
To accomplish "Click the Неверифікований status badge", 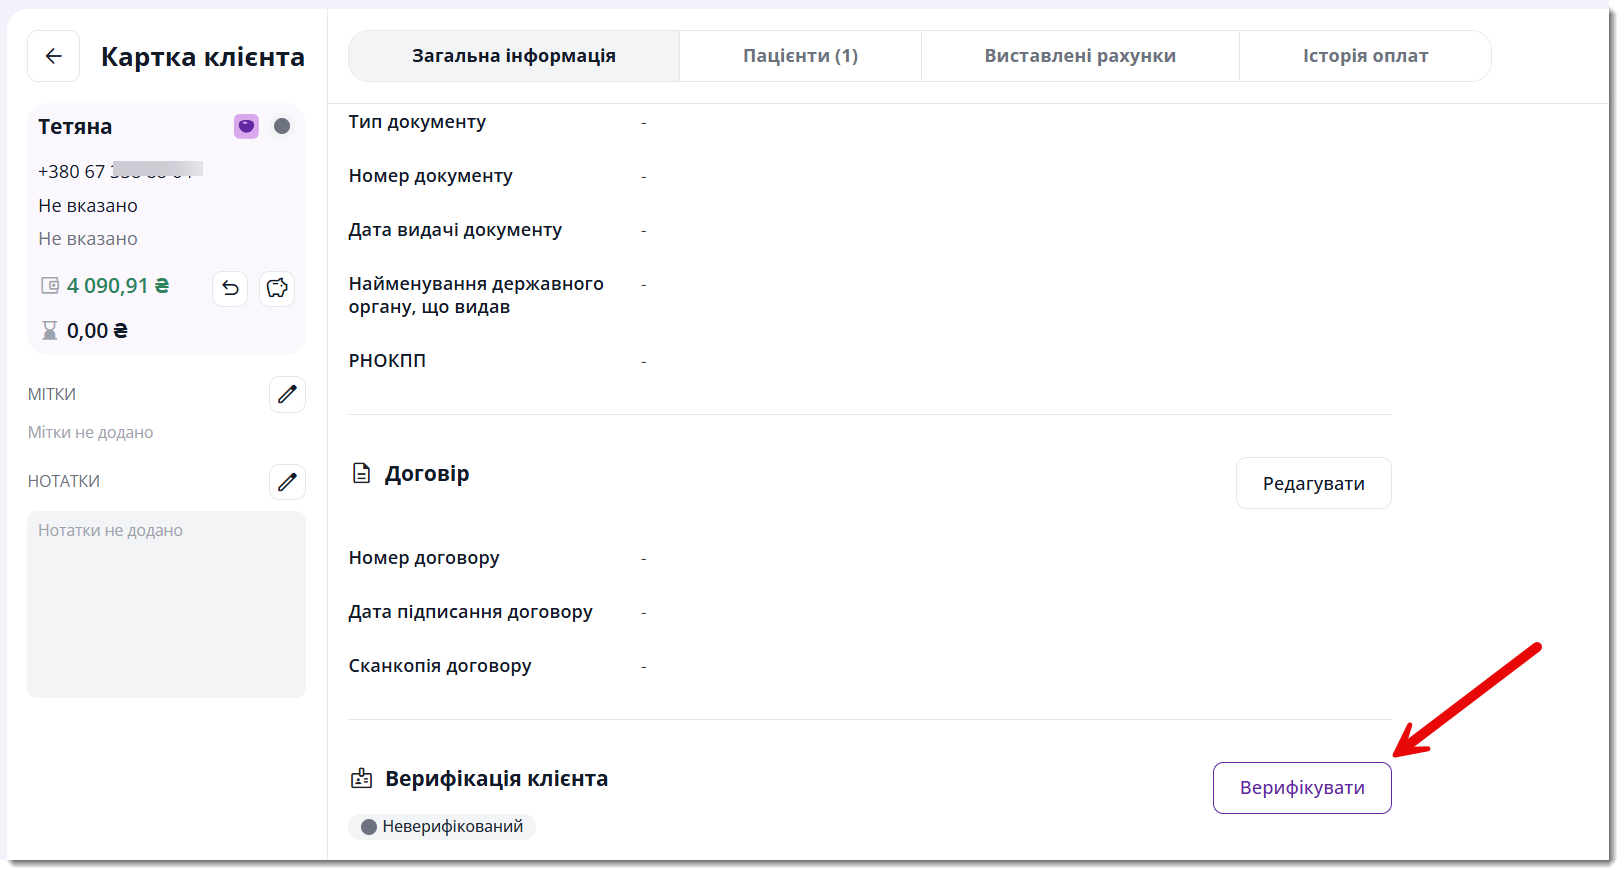I will pos(442,826).
